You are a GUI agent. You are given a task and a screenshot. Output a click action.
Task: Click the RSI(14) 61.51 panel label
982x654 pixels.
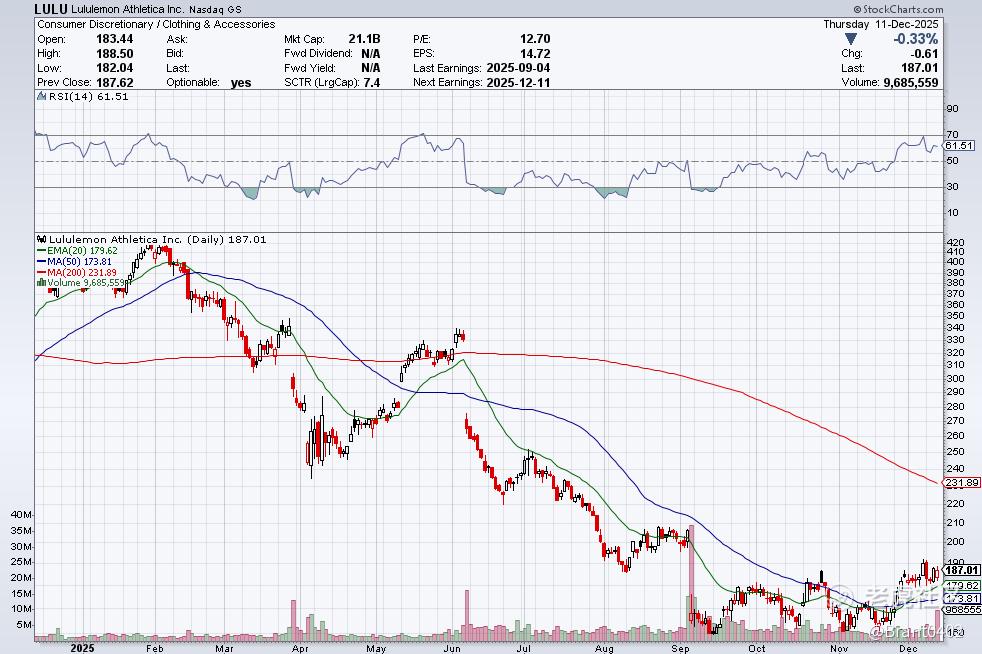point(88,96)
